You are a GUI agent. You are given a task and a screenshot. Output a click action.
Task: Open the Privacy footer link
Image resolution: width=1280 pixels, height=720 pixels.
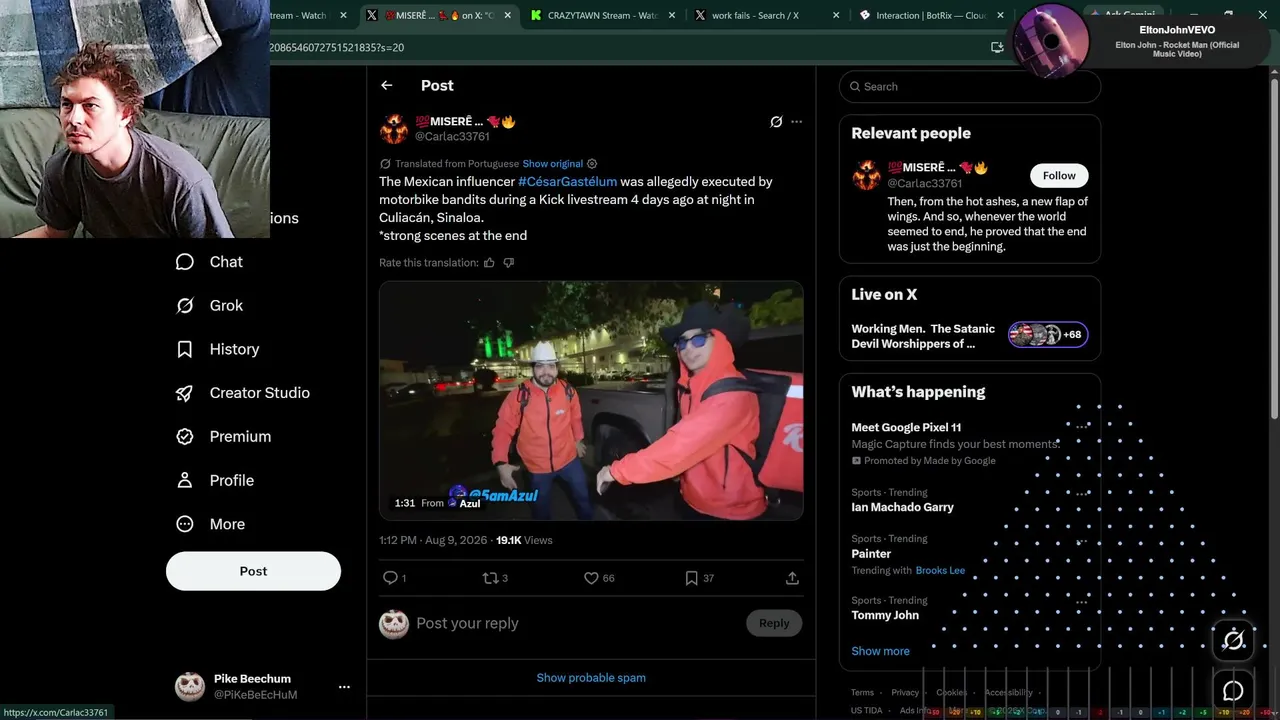pos(905,692)
